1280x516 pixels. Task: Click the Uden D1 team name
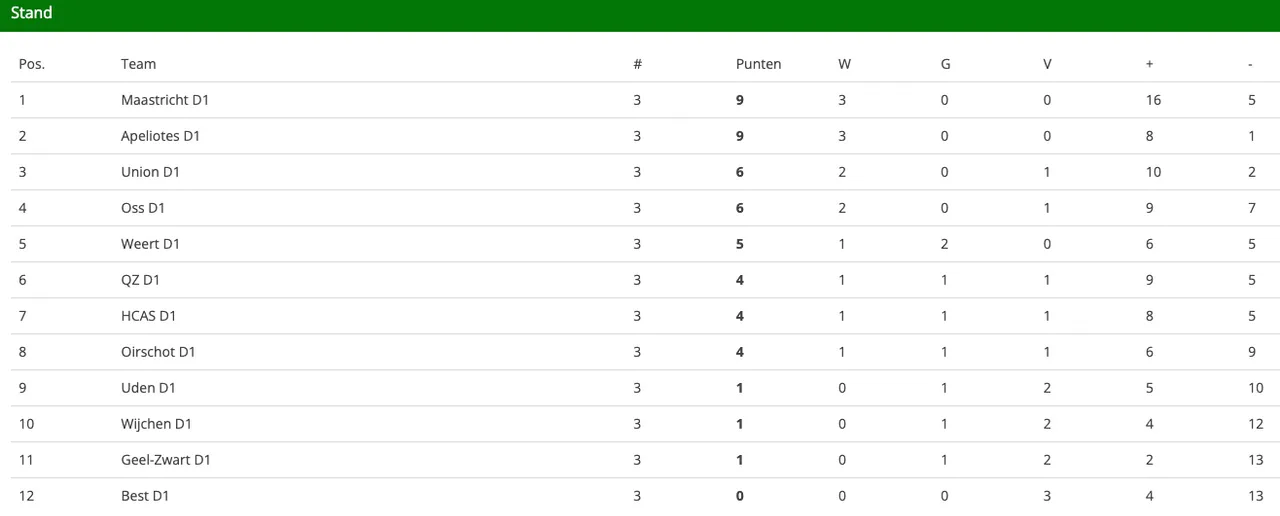tap(148, 388)
